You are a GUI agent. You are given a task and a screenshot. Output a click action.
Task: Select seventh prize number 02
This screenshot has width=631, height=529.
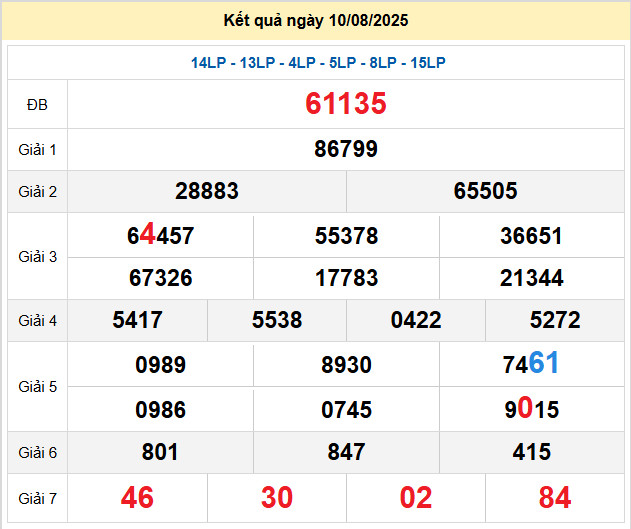(x=416, y=498)
